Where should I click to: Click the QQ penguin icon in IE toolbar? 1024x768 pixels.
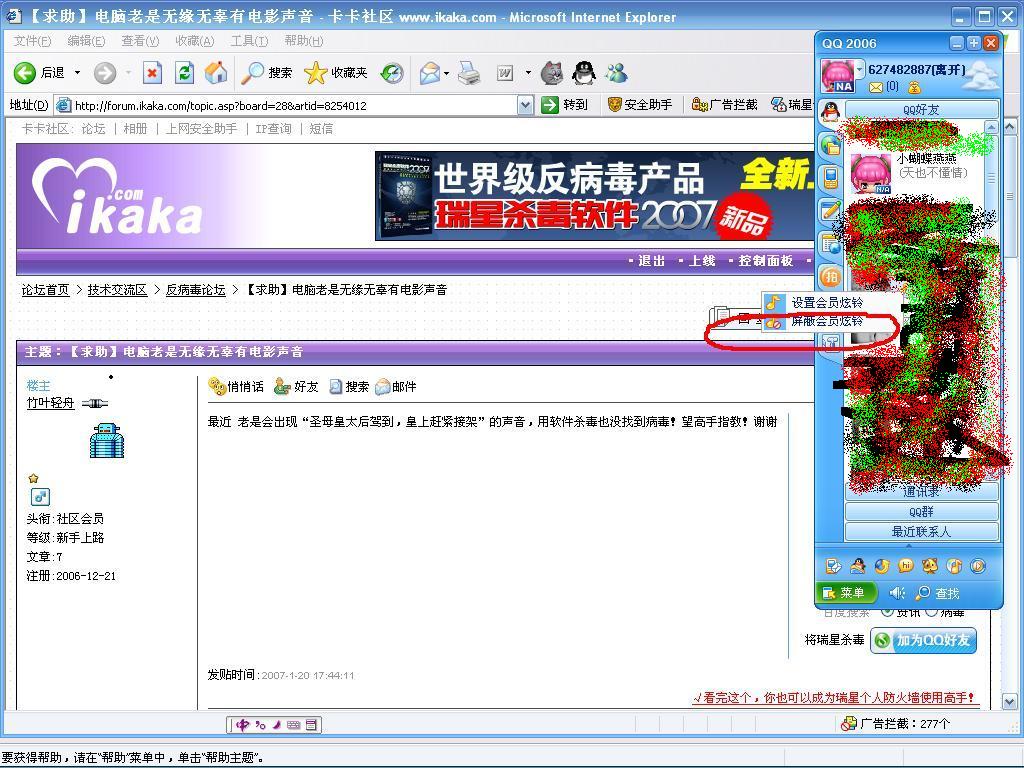pyautogui.click(x=583, y=72)
